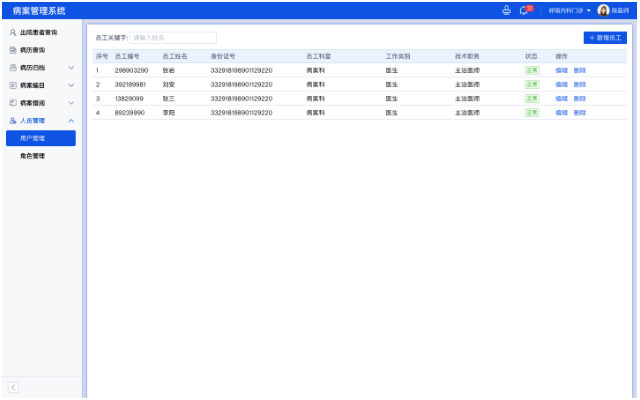Open 角色管理 in the sidebar
Image resolution: width=640 pixels, height=400 pixels.
click(x=33, y=156)
